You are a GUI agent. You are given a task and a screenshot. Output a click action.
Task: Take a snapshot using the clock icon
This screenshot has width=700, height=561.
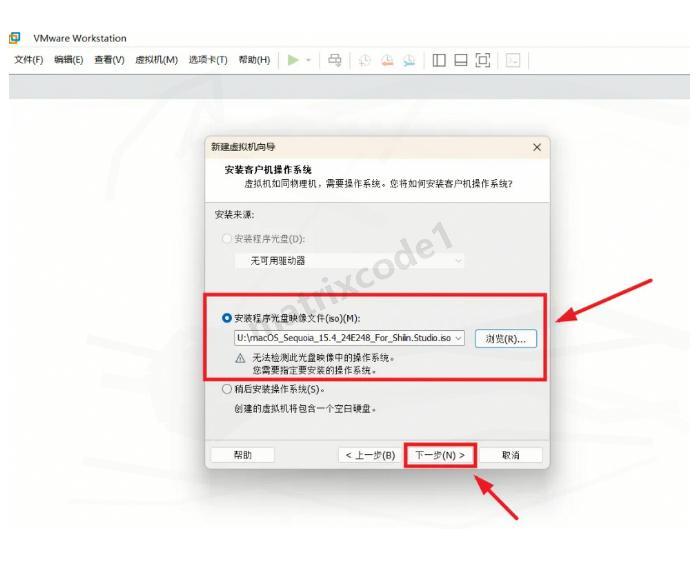pyautogui.click(x=365, y=60)
